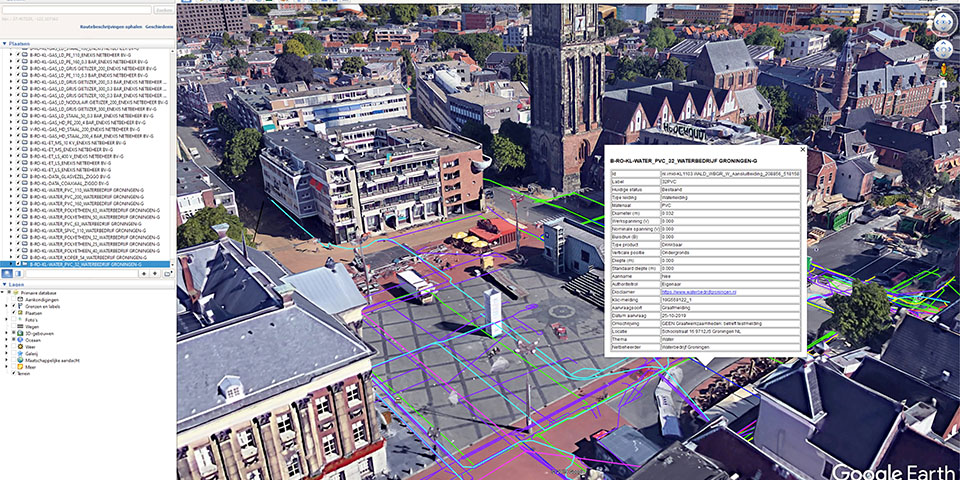Collapse the Primaire database tree node
This screenshot has height=480, width=960.
(2, 293)
